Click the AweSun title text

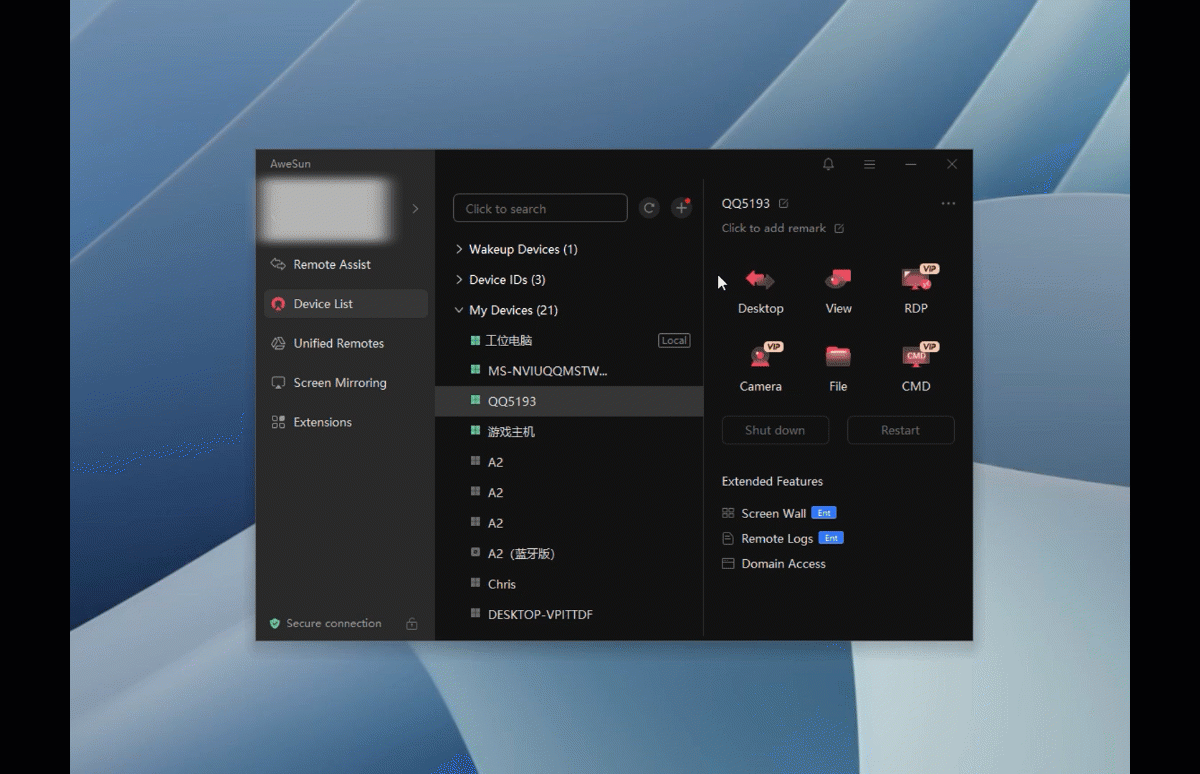(x=290, y=164)
